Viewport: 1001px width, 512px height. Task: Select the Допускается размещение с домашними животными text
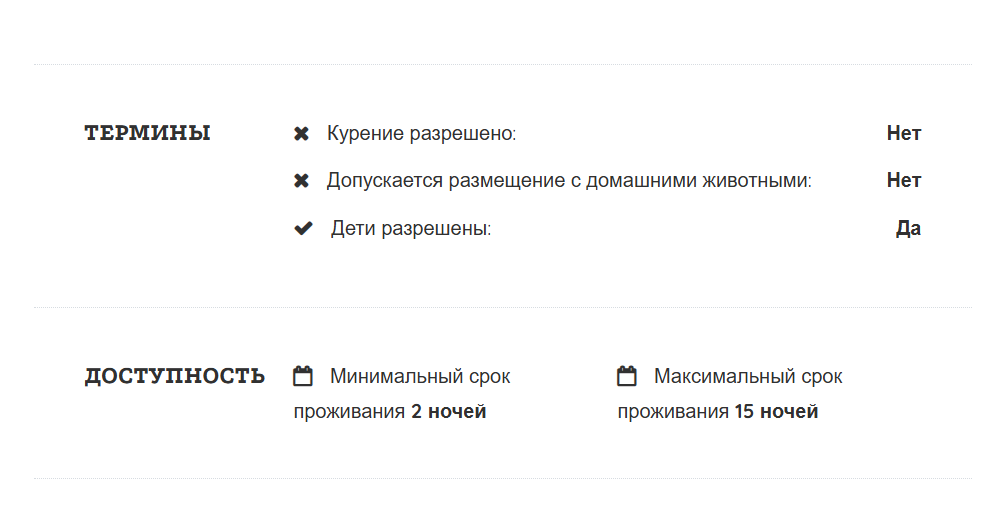click(x=569, y=181)
